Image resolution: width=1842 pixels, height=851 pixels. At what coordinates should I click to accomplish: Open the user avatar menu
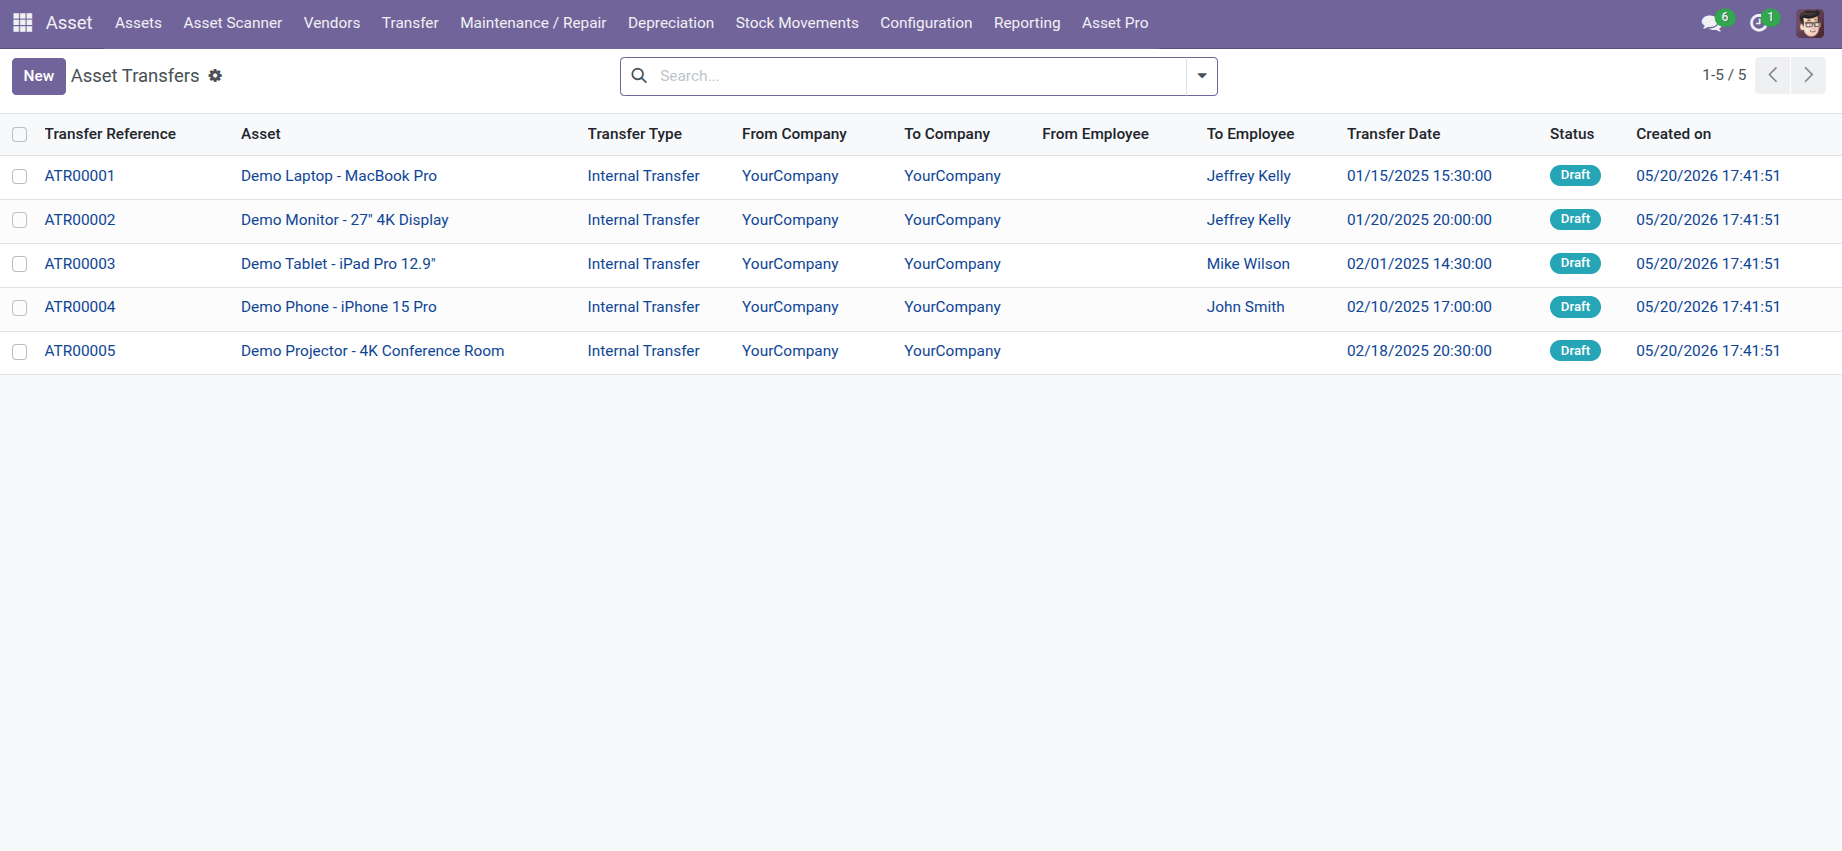[1810, 23]
